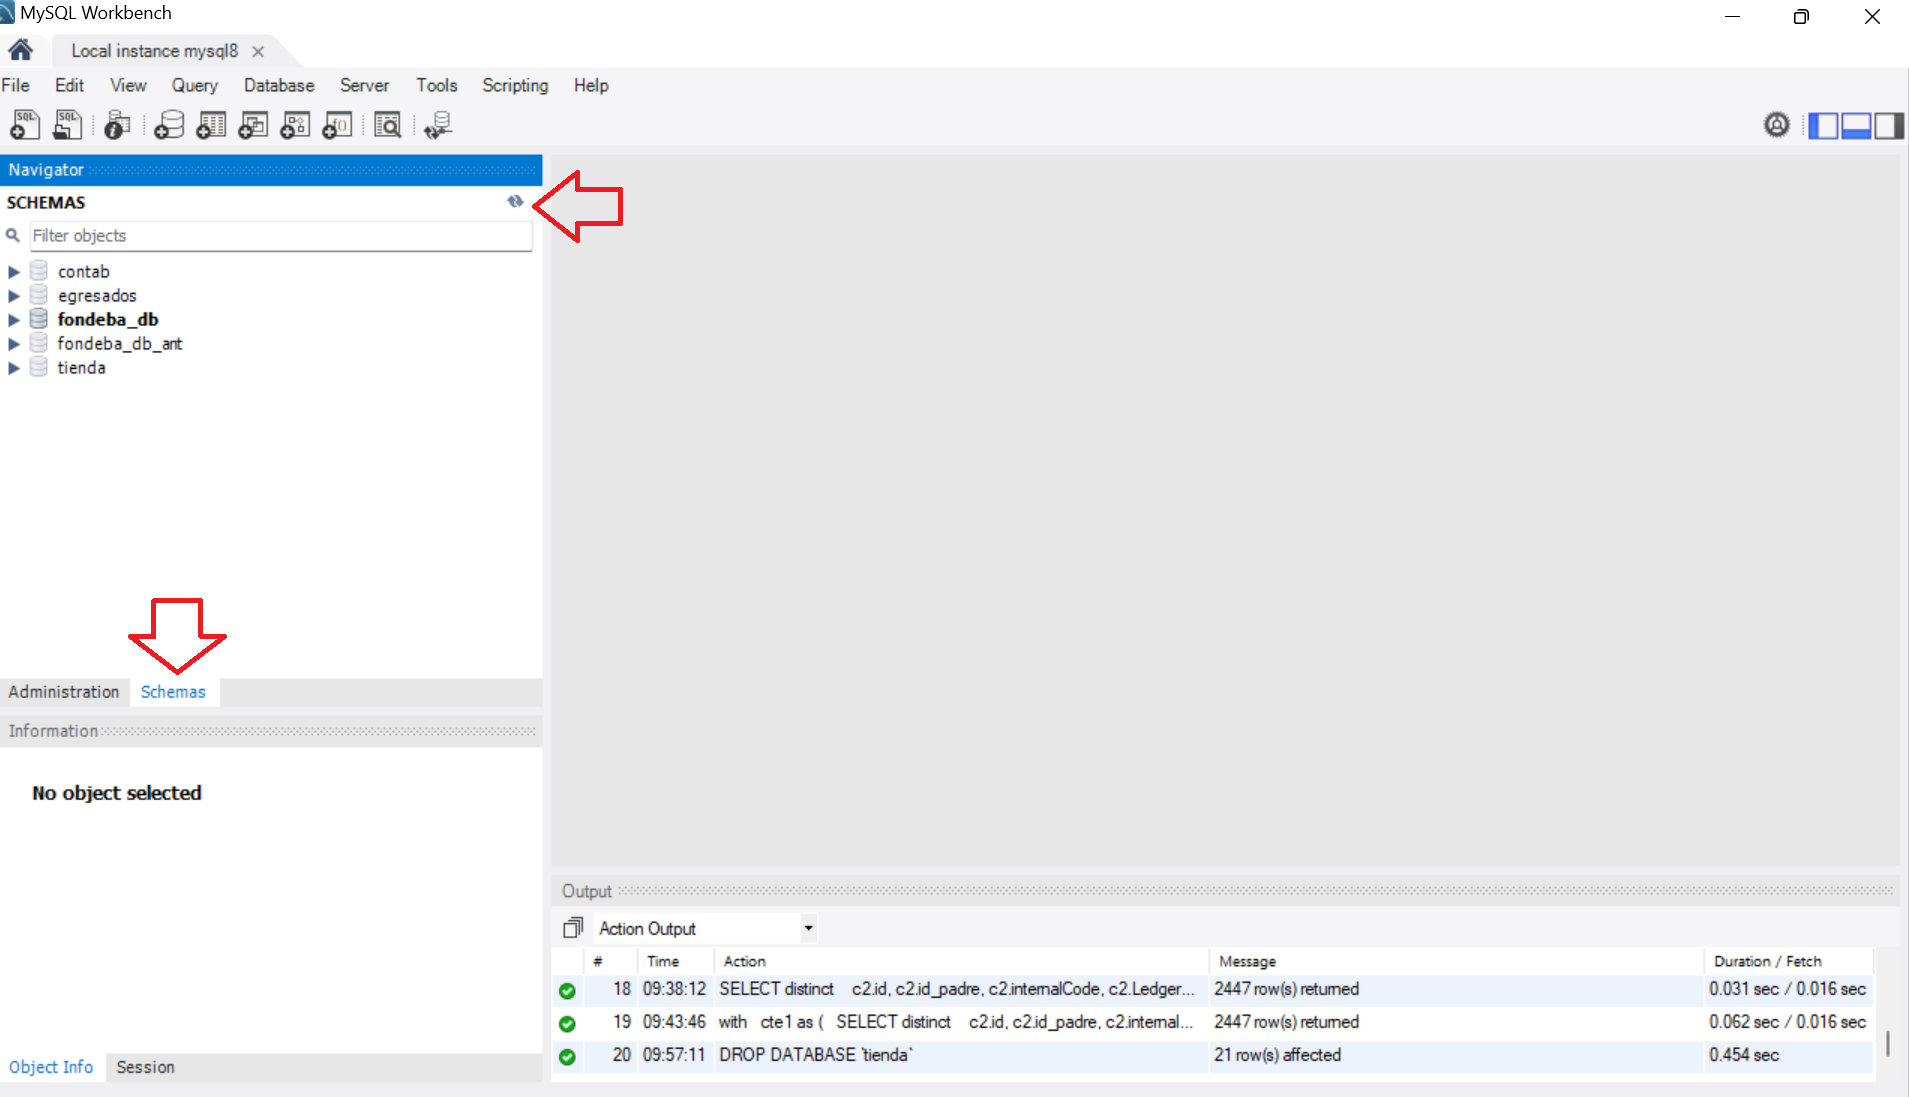Click the tienda database icon
Image resolution: width=1909 pixels, height=1097 pixels.
pos(39,367)
